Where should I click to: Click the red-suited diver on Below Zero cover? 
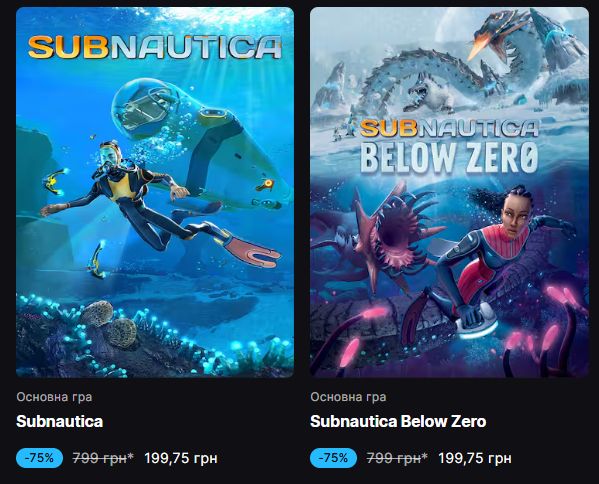(497, 260)
